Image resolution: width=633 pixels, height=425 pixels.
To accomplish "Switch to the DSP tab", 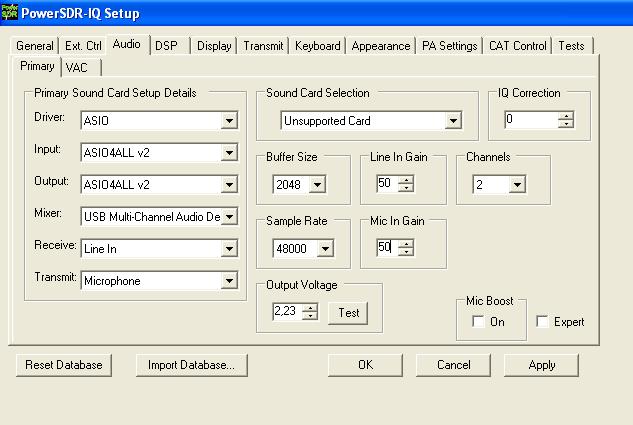I will coord(167,45).
